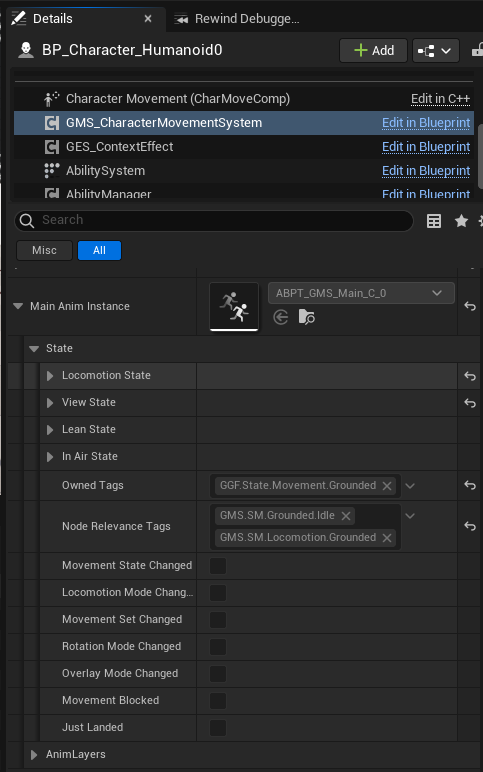The image size is (483, 772).
Task: Open the ABPT_GMS_Main_C_0 dropdown
Action: 361,293
